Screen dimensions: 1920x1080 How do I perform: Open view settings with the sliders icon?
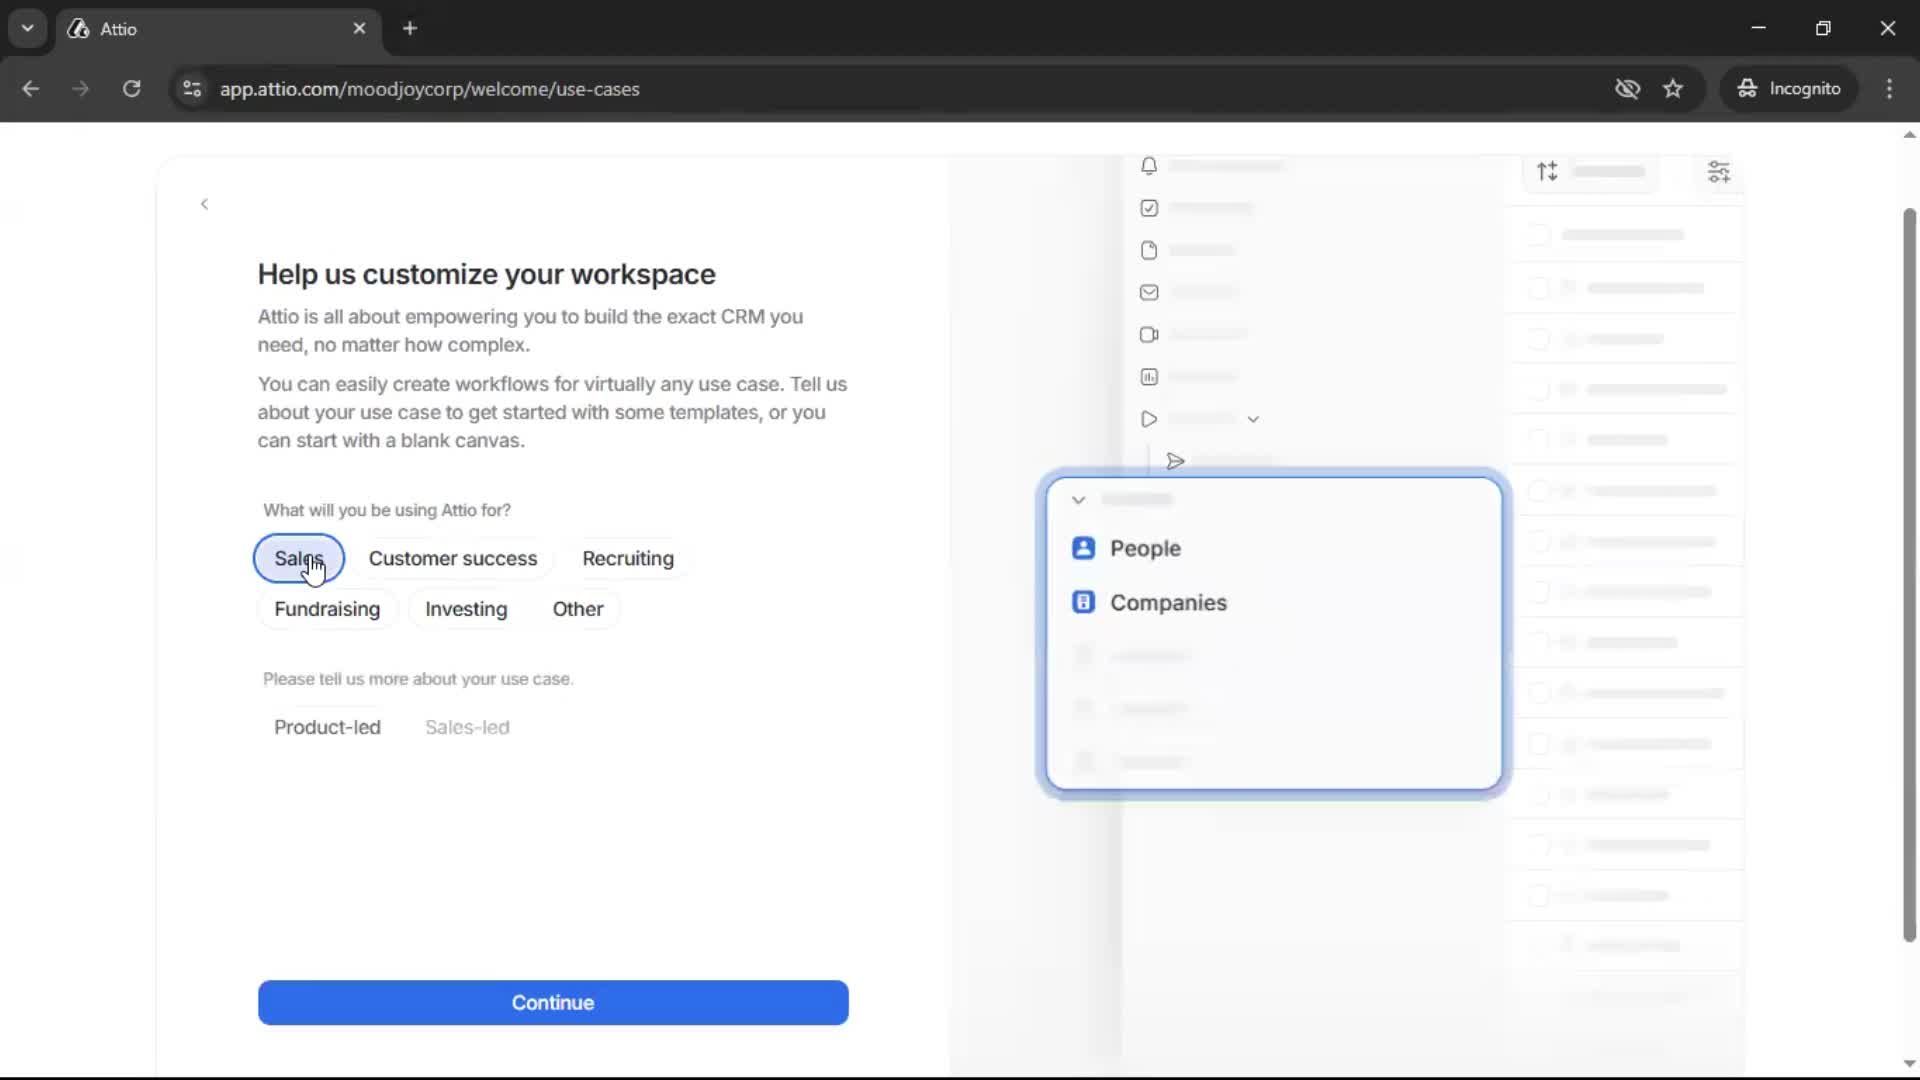[1719, 171]
